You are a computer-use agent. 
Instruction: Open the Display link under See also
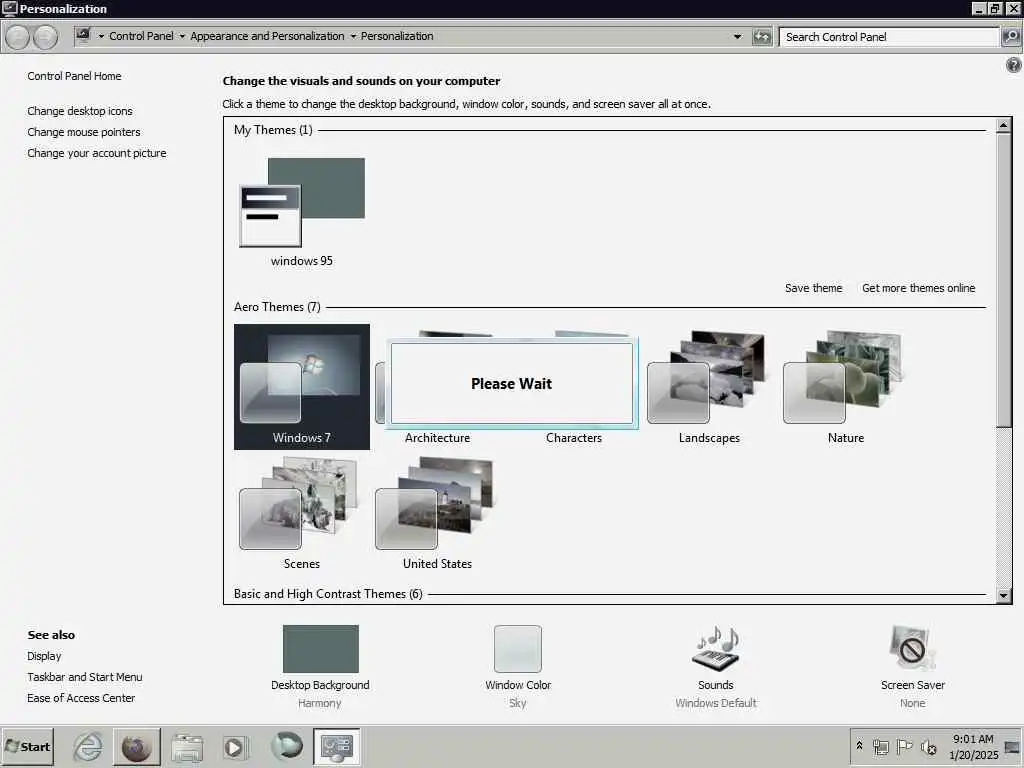(44, 656)
